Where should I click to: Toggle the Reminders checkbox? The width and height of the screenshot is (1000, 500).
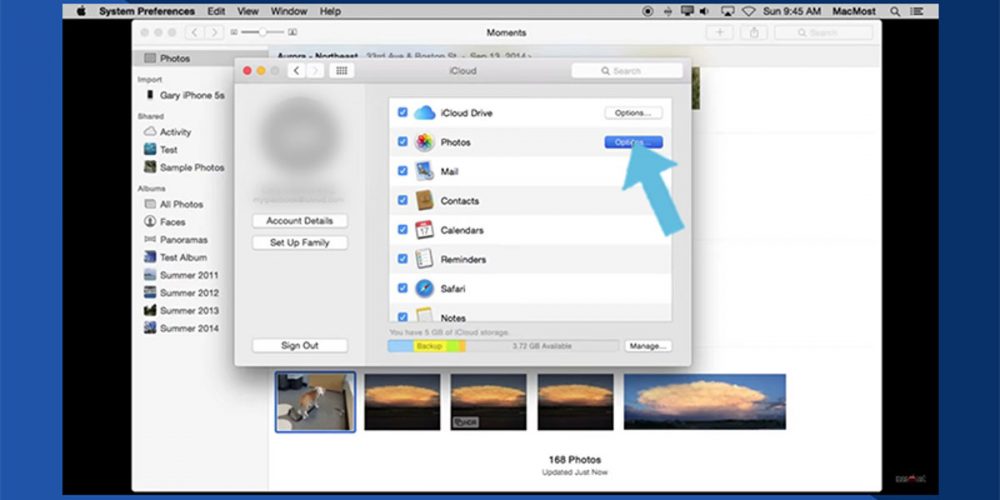click(x=402, y=260)
